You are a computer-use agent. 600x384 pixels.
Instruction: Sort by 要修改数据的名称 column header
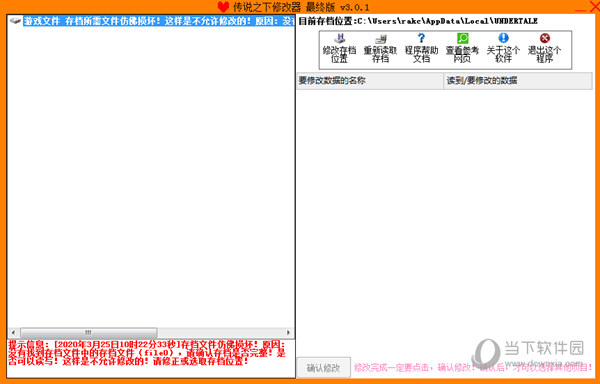(x=370, y=81)
